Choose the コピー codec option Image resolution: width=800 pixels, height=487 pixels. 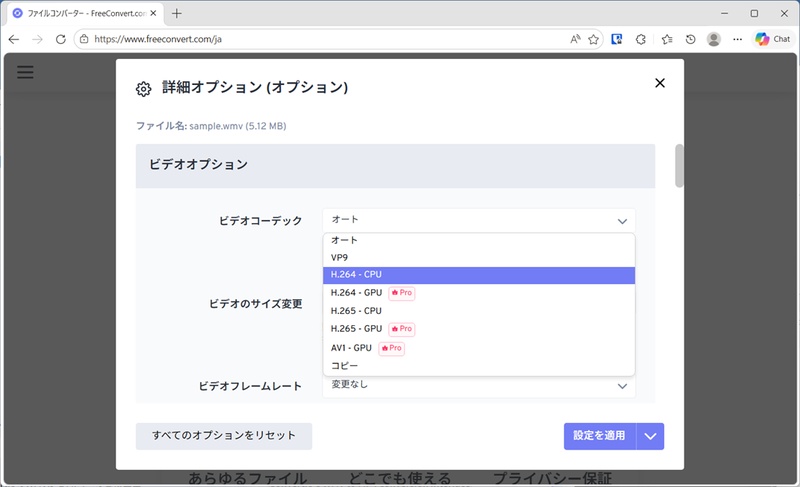point(479,366)
